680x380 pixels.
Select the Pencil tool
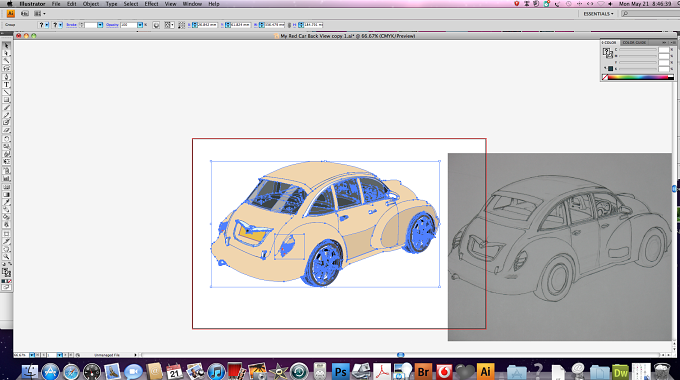[x=6, y=115]
